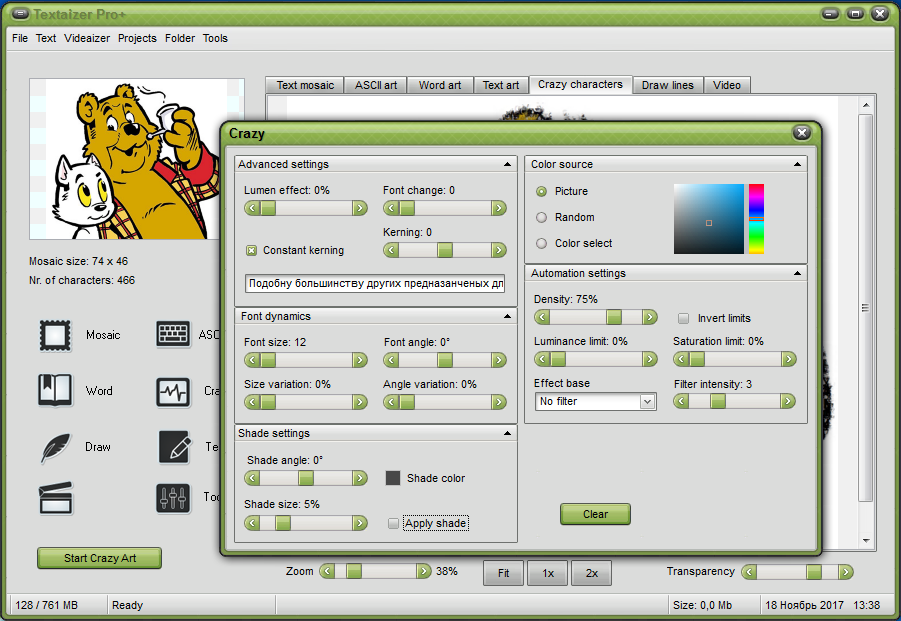Increase Shade size with right arrow
Image resolution: width=901 pixels, height=621 pixels.
coord(360,523)
